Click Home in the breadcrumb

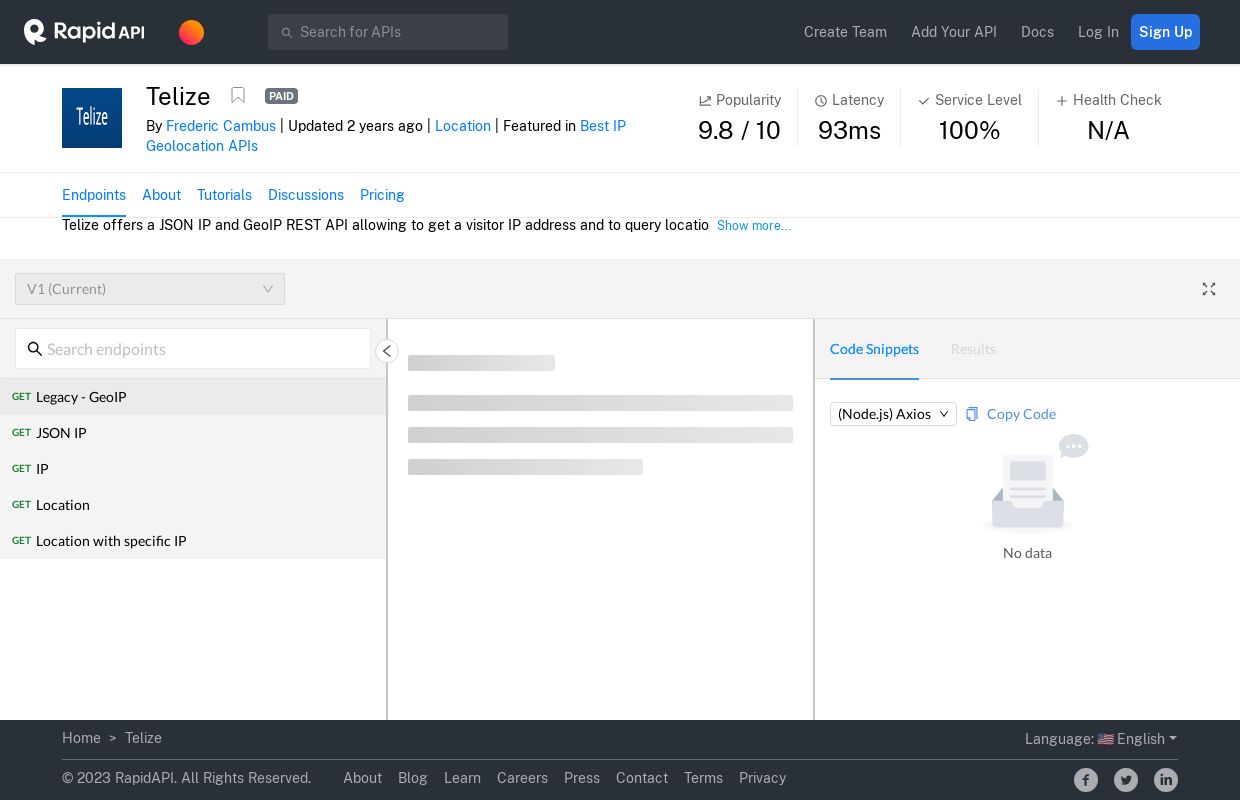pos(81,738)
